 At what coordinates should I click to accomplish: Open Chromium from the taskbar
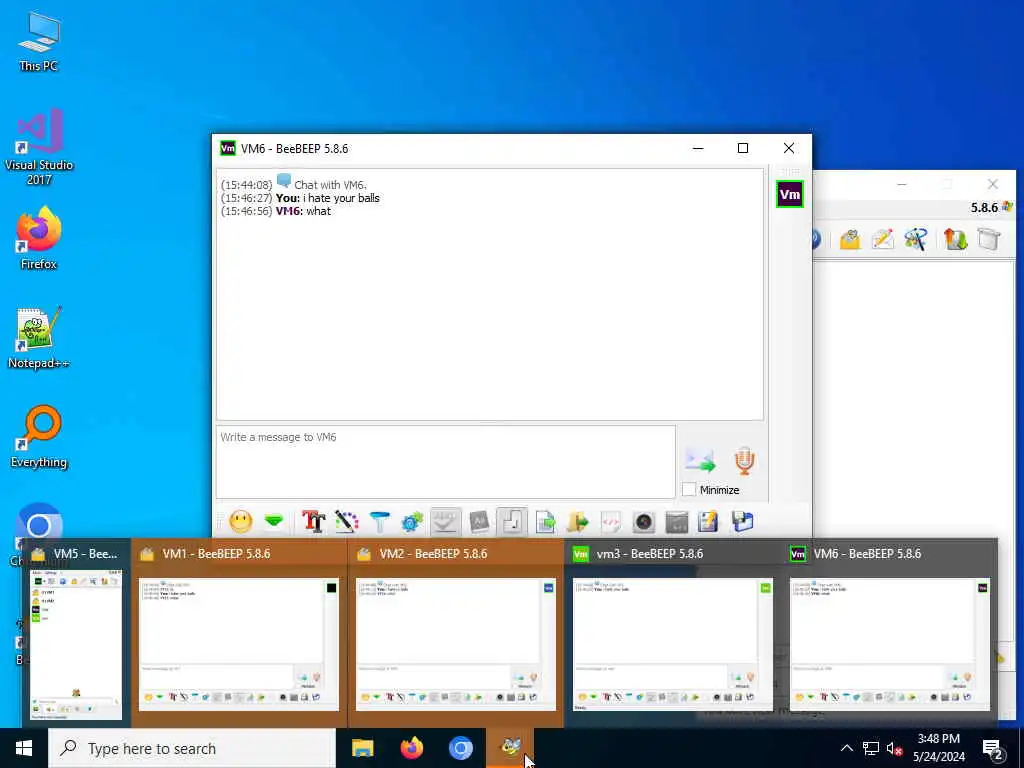tap(460, 748)
